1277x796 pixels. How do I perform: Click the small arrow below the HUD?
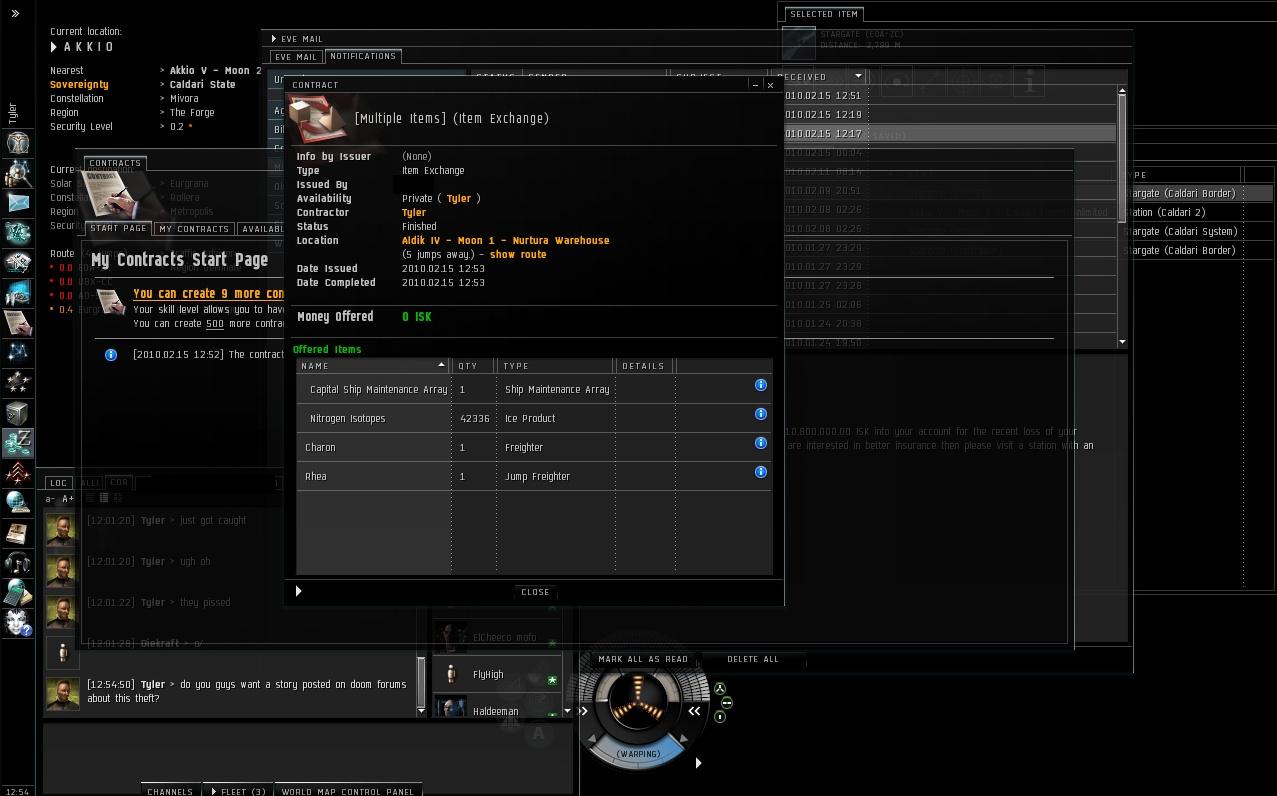tap(698, 763)
